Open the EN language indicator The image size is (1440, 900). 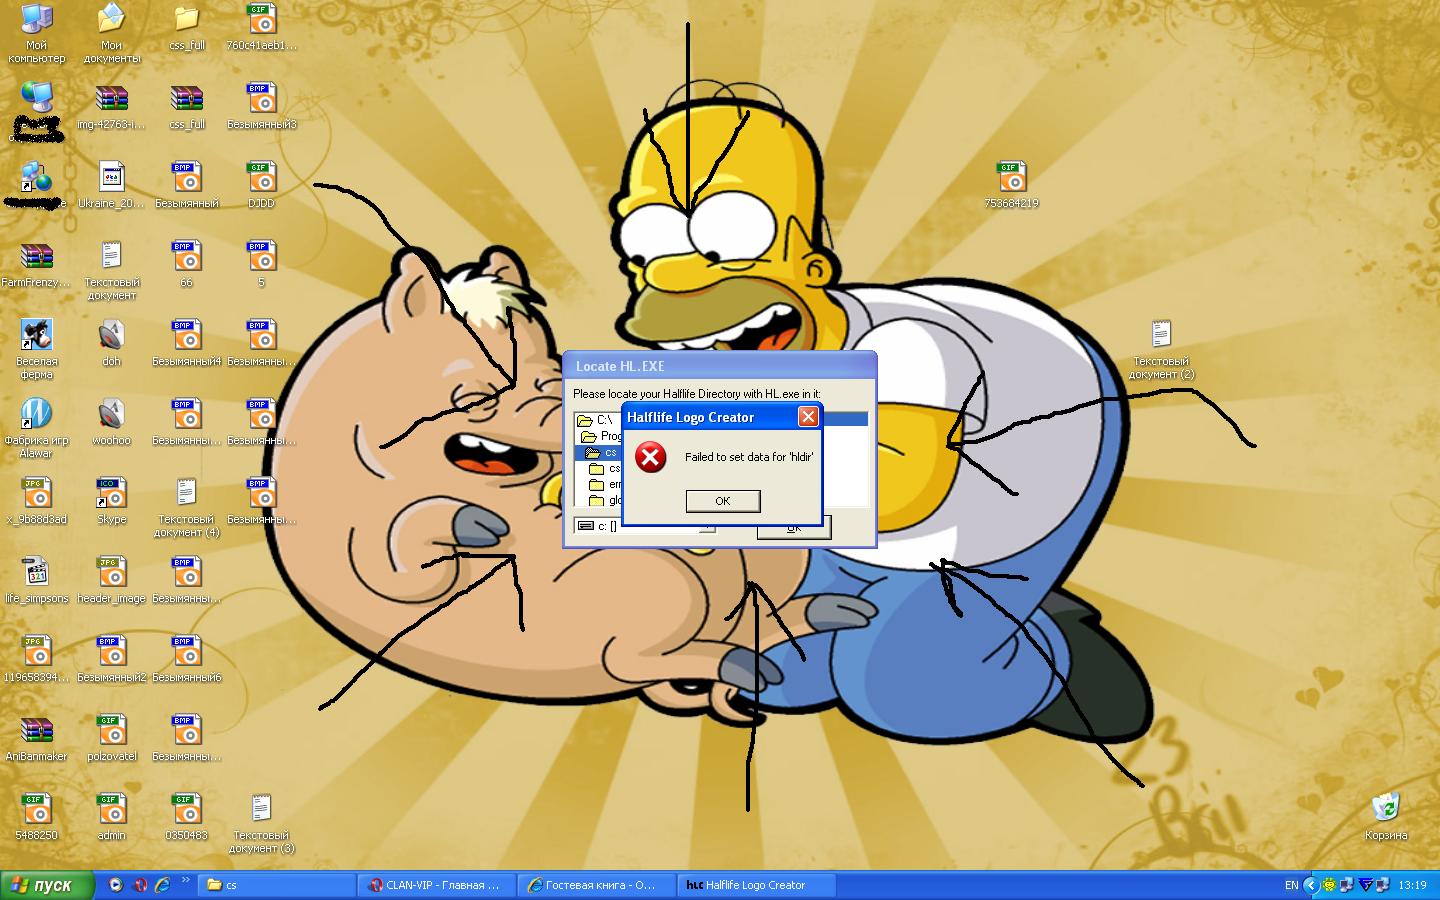click(1291, 885)
